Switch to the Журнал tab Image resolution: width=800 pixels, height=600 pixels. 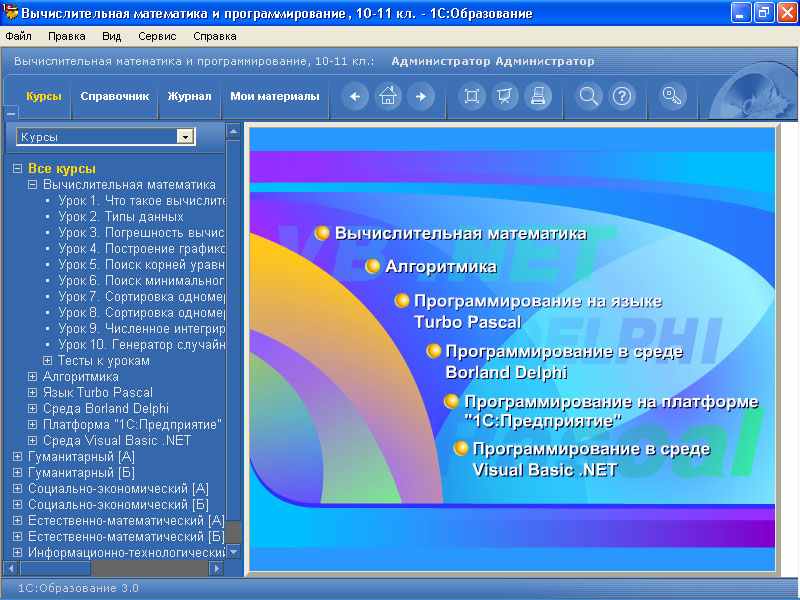tap(189, 96)
